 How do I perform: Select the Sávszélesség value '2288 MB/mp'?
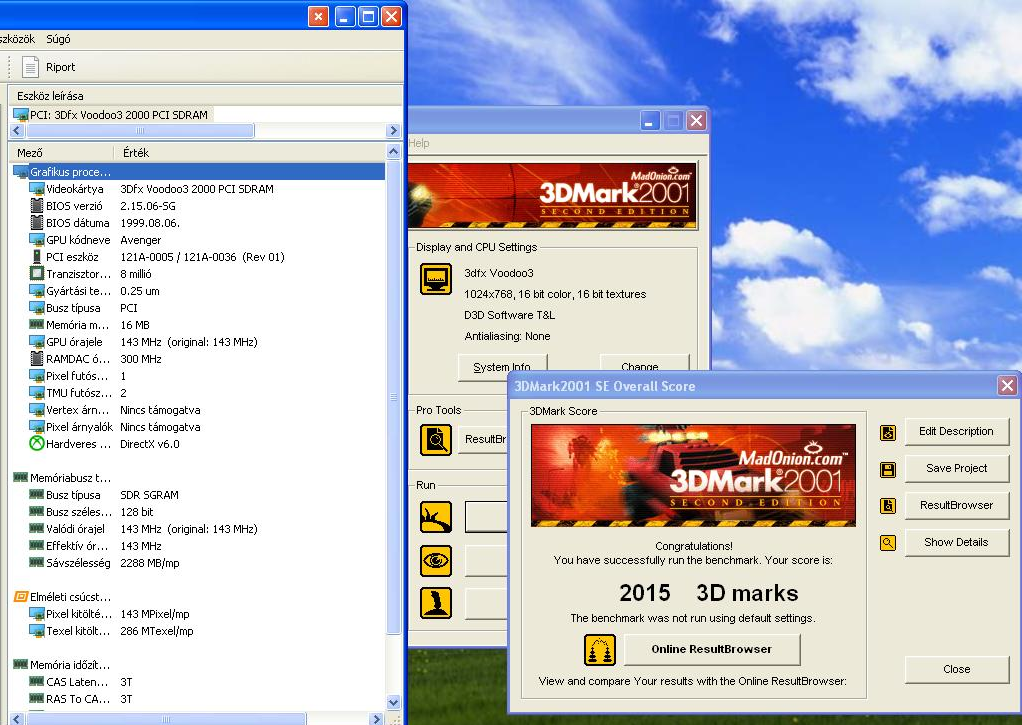coord(150,563)
